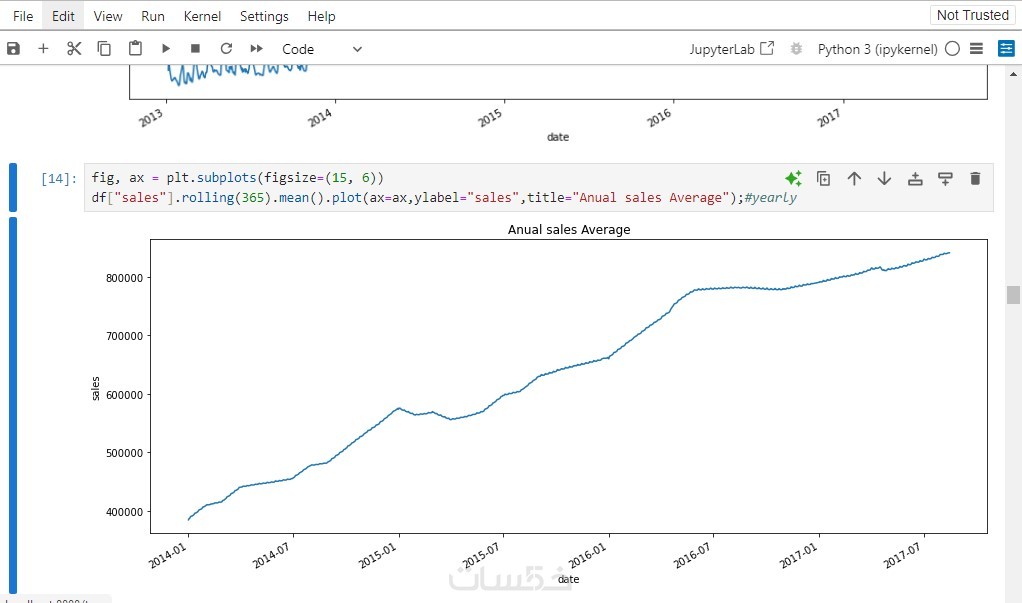Restart kernel and run all cells
Screen dimensions: 1022x603
pyautogui.click(x=257, y=49)
